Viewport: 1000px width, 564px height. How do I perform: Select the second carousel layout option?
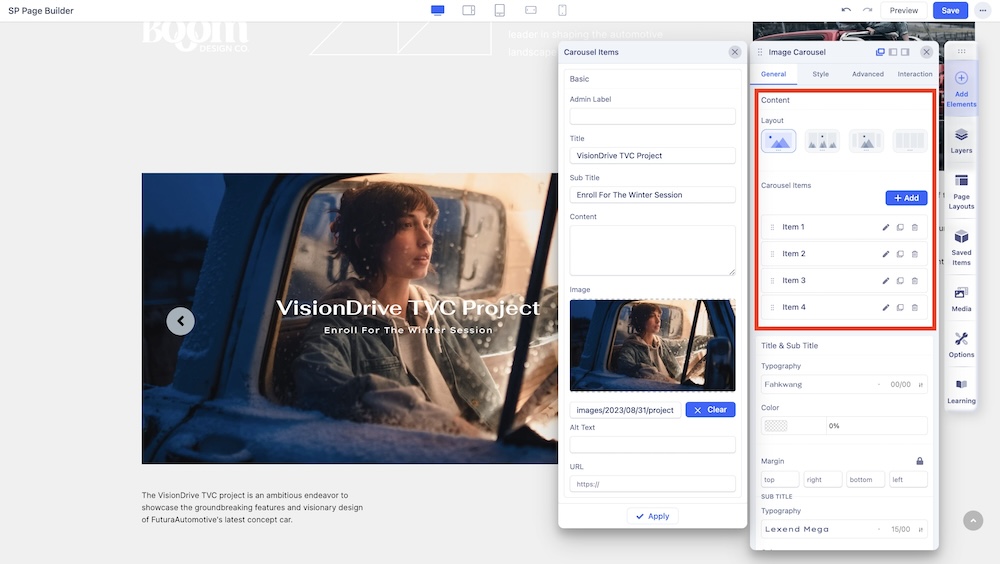coord(822,141)
